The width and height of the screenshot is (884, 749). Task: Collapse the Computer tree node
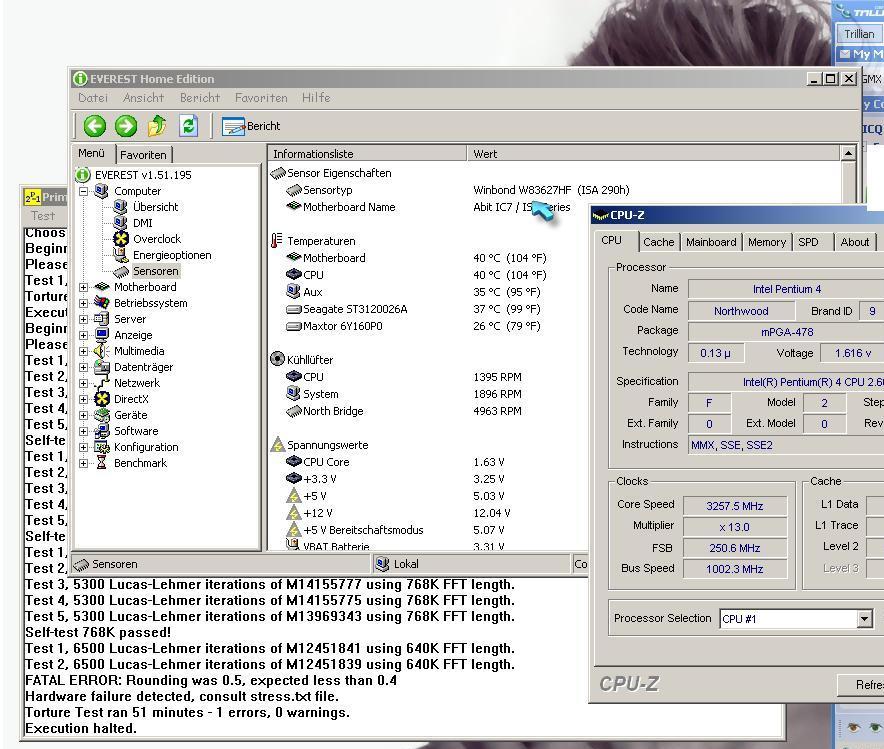tap(83, 191)
